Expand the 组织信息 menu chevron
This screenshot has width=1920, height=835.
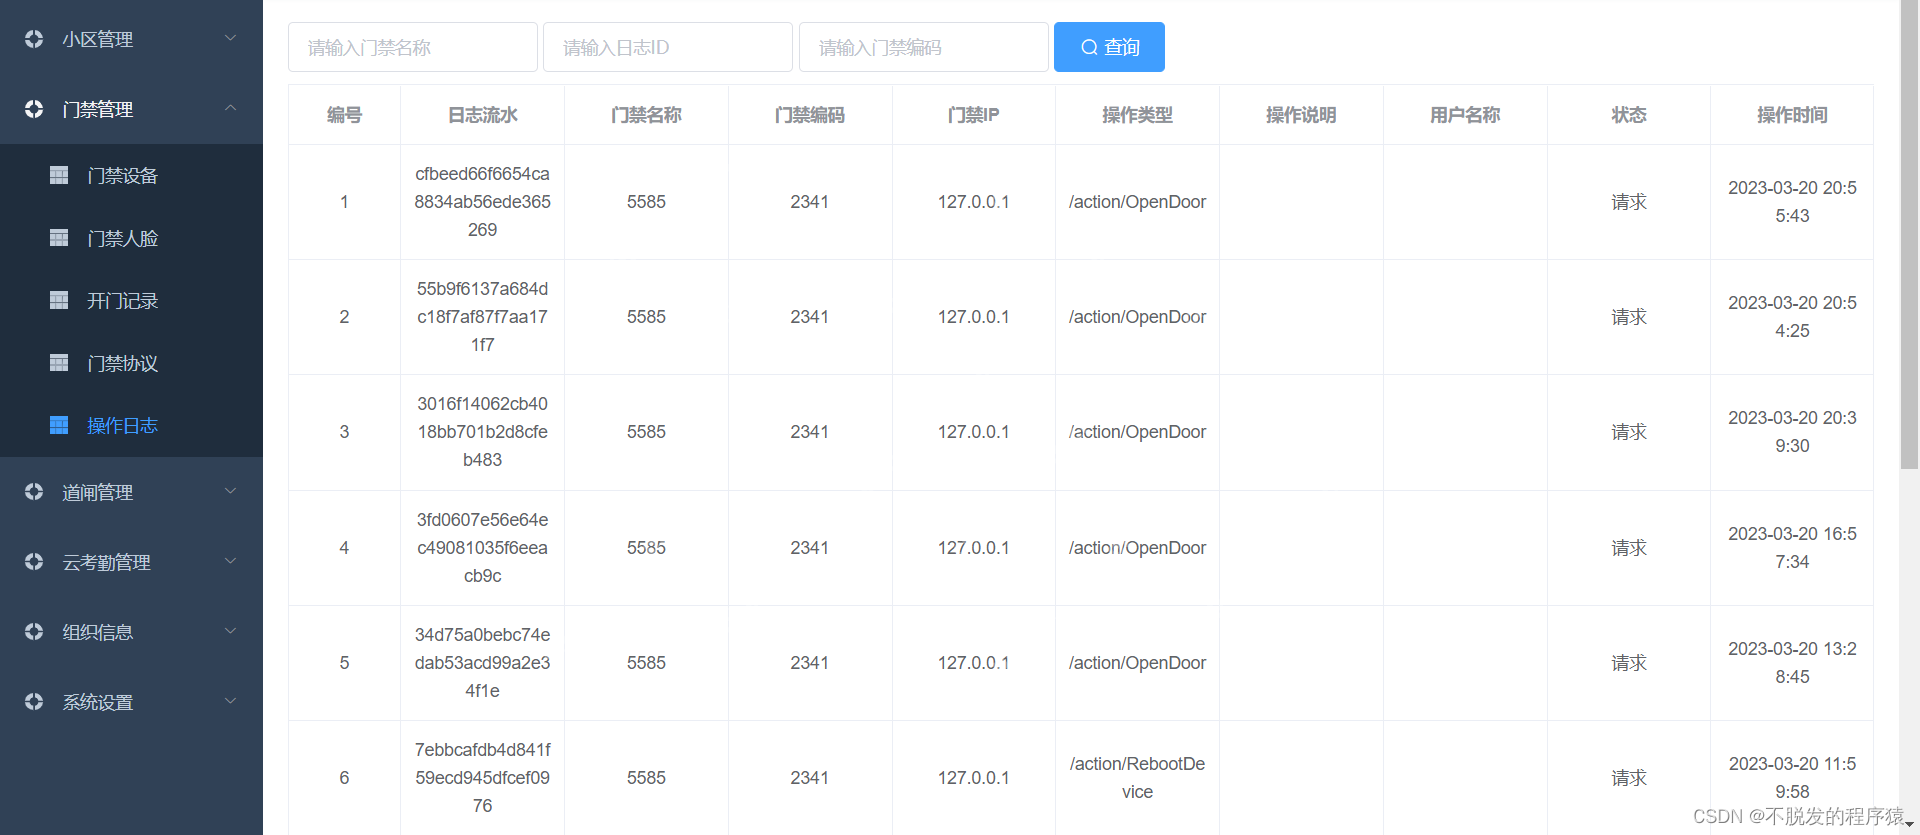pos(231,631)
